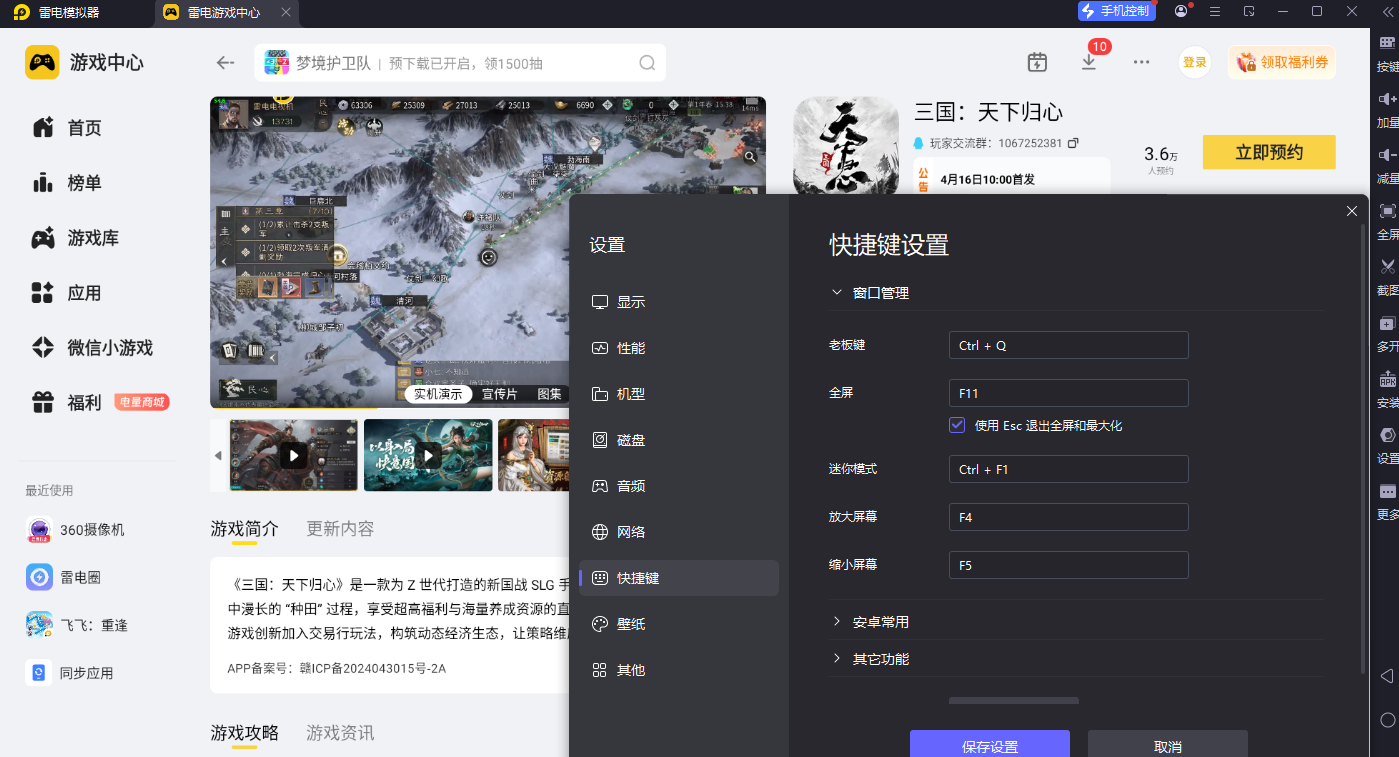This screenshot has height=757, width=1399.
Task: Select the 图集 media tab
Action: [x=550, y=394]
